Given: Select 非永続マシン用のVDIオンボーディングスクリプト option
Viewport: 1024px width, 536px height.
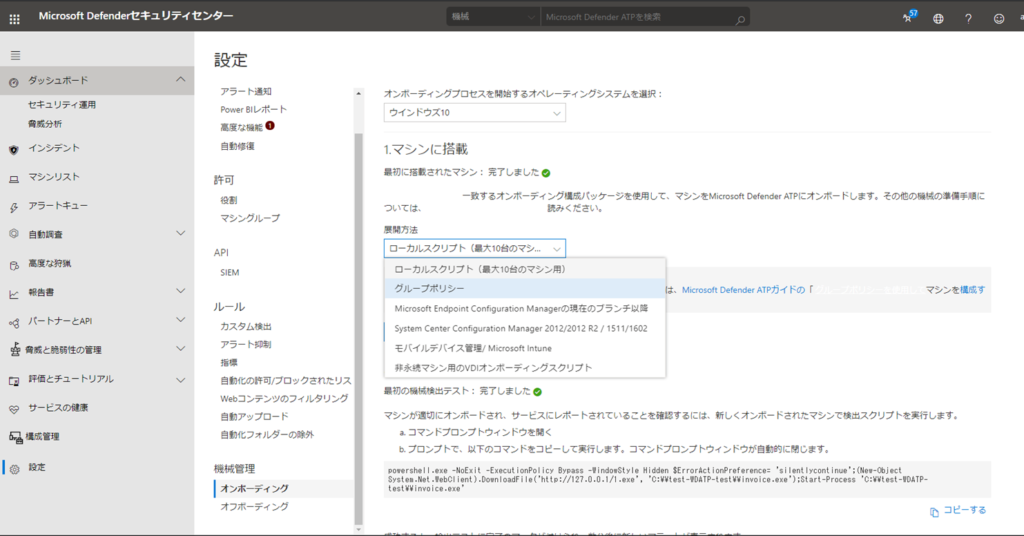Looking at the screenshot, I should click(x=525, y=368).
